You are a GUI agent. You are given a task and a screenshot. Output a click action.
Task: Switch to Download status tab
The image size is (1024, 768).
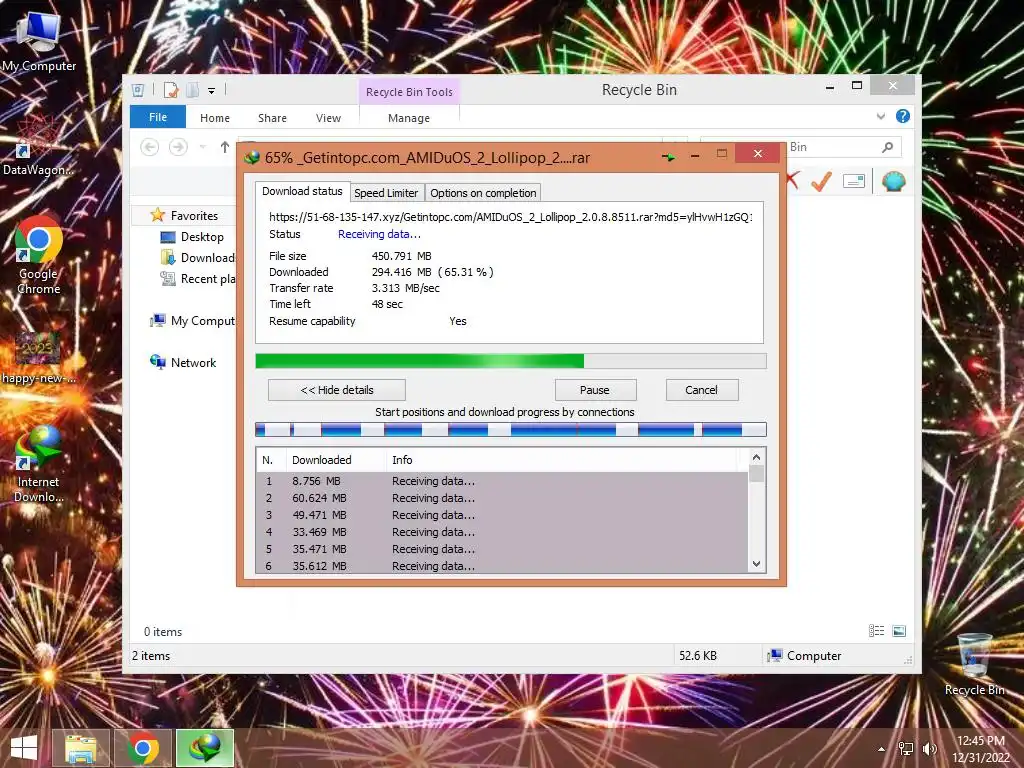point(302,191)
